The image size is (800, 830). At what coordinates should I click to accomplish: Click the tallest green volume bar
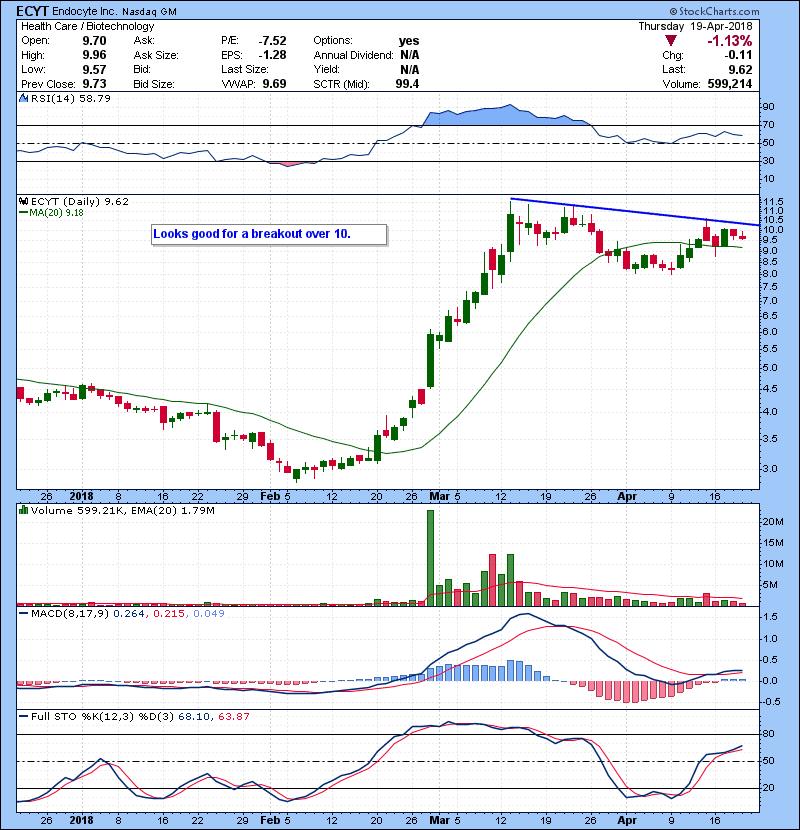pyautogui.click(x=430, y=558)
